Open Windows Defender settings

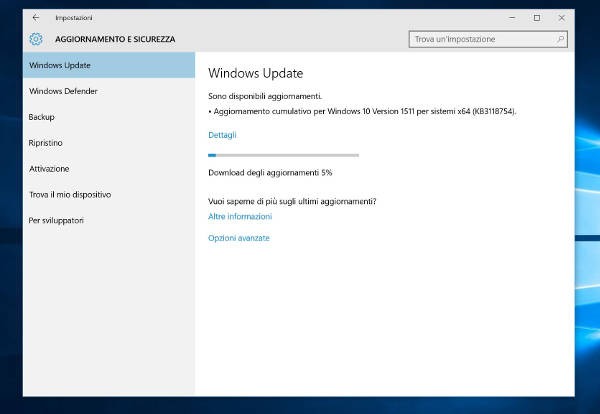pyautogui.click(x=109, y=91)
